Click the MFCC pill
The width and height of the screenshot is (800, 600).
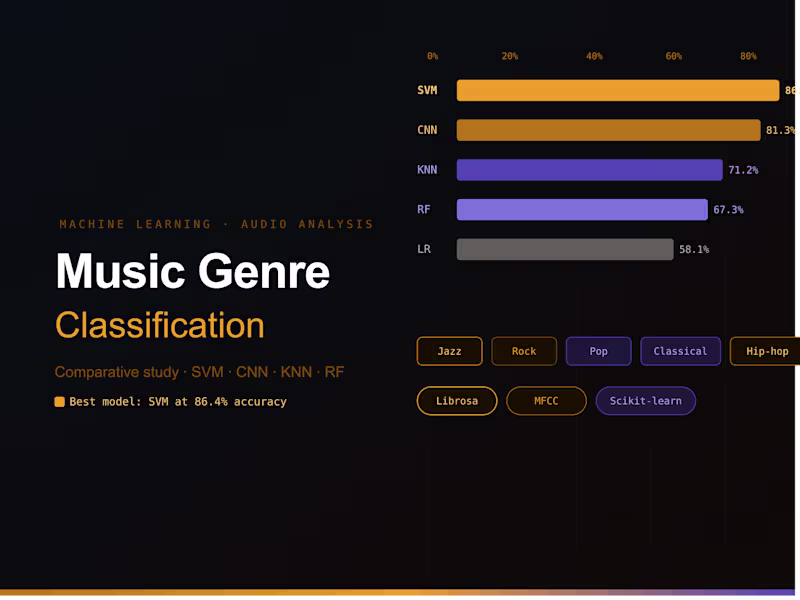click(x=546, y=401)
